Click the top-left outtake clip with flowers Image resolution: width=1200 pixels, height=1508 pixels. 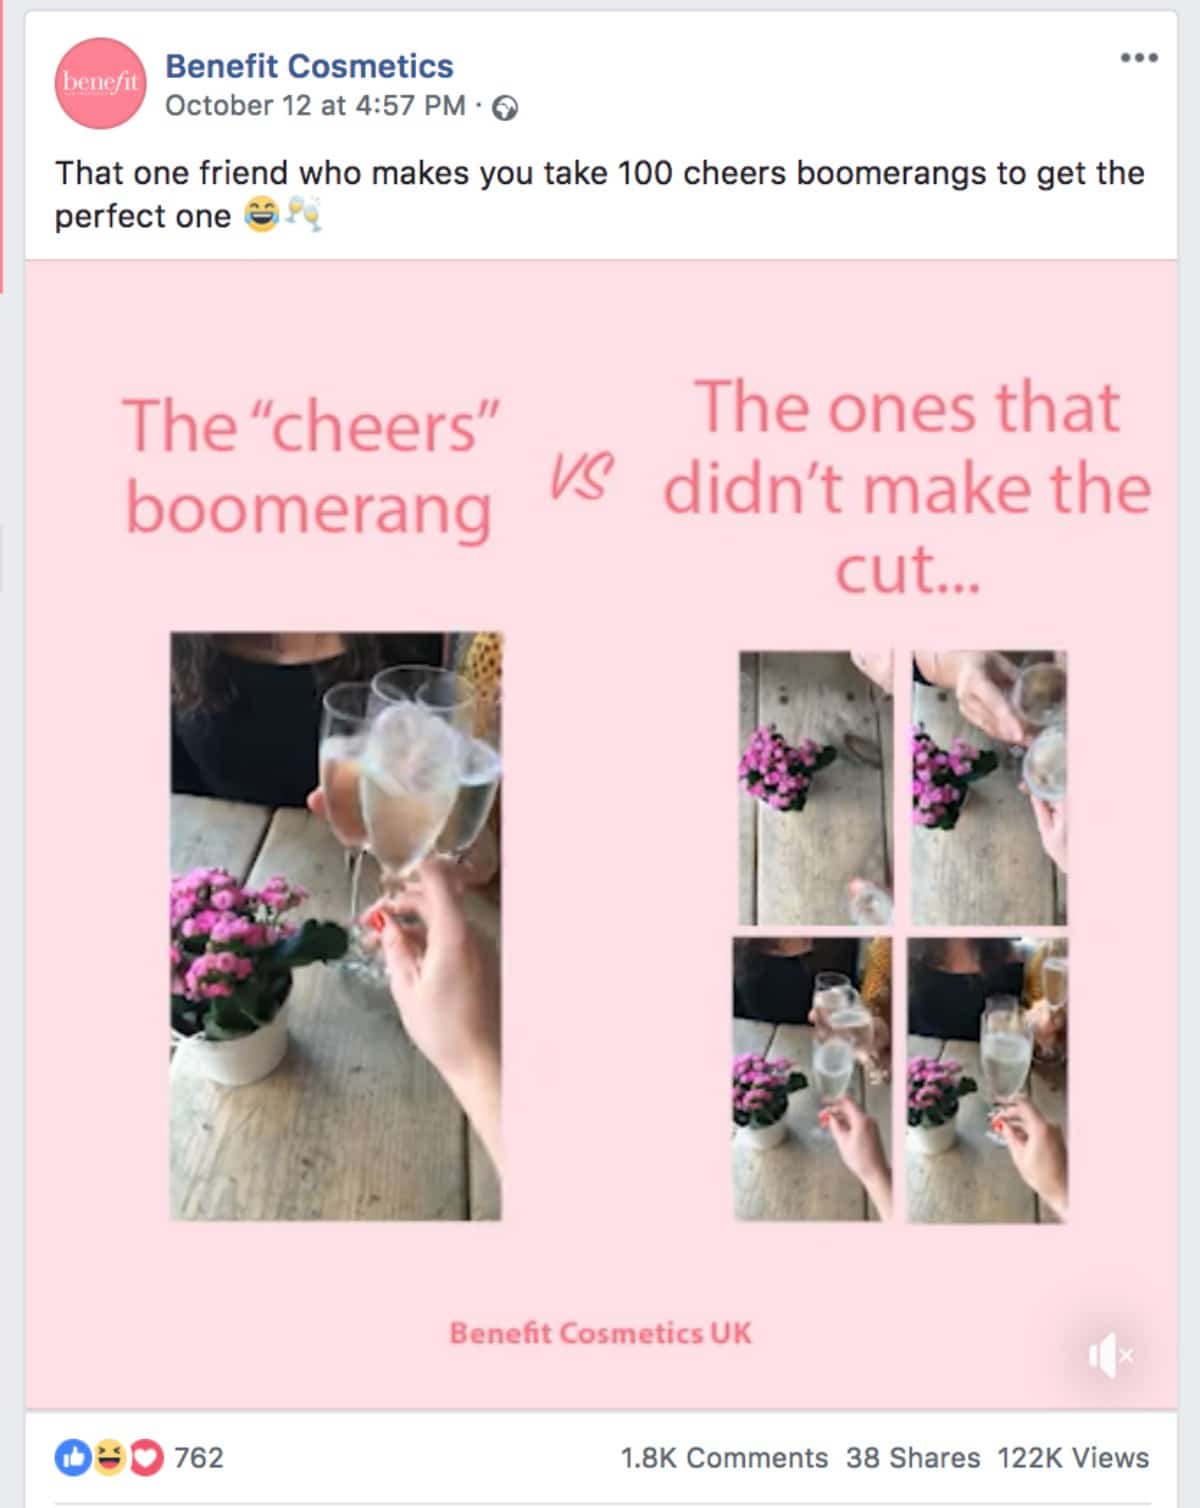816,788
